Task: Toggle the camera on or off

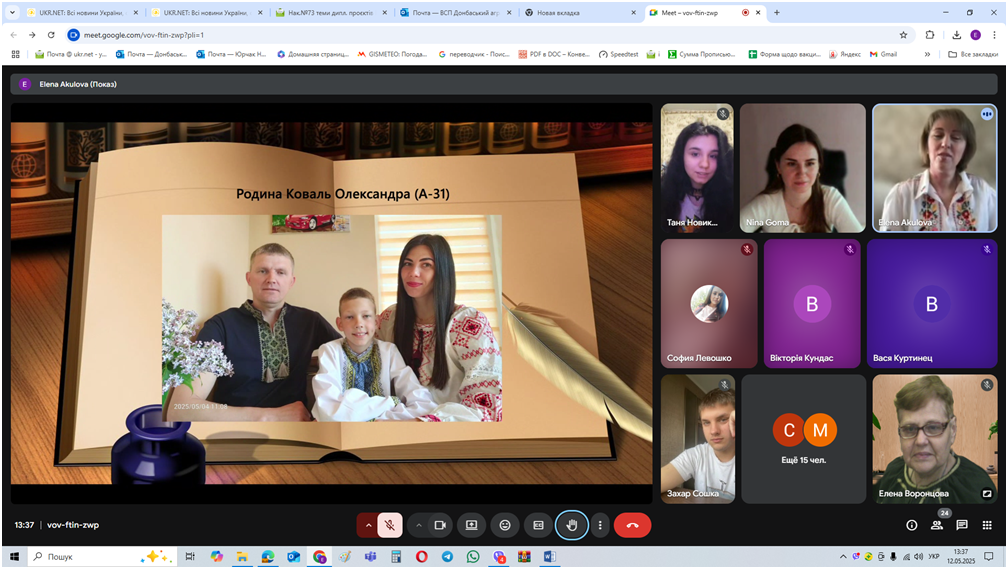Action: point(440,525)
